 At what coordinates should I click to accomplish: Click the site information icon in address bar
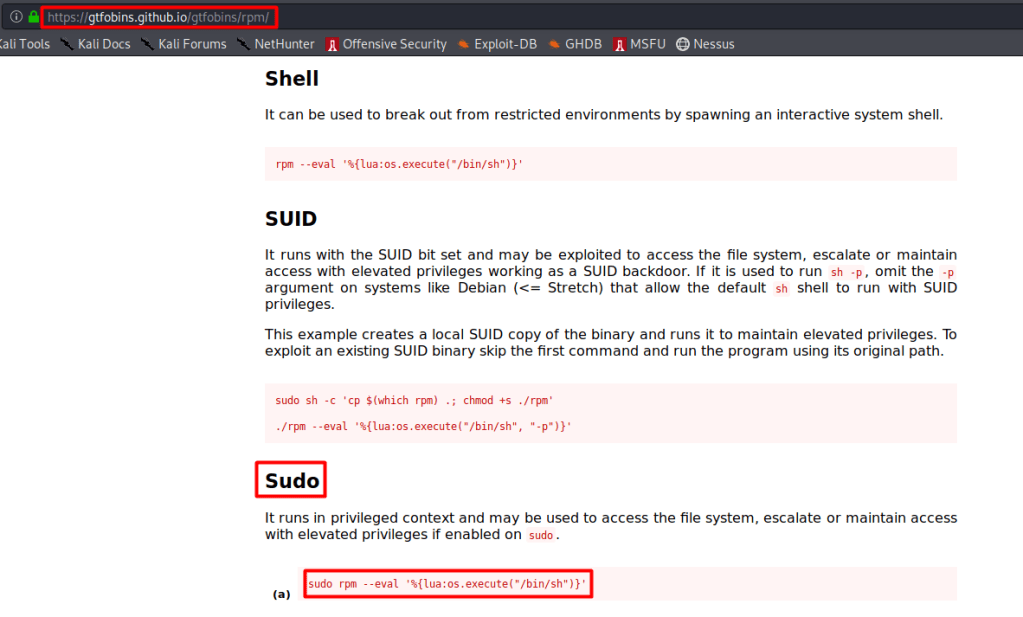pos(16,17)
